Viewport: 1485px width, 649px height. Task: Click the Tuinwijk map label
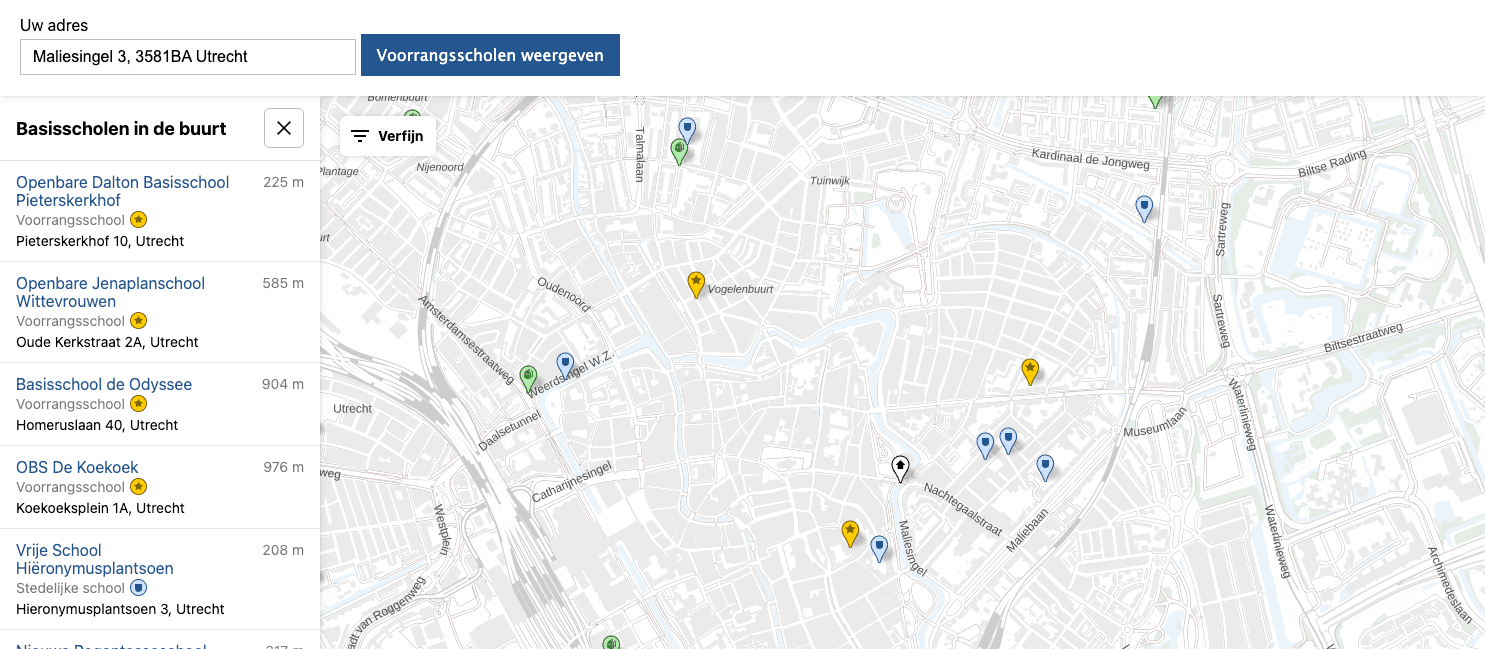[830, 181]
